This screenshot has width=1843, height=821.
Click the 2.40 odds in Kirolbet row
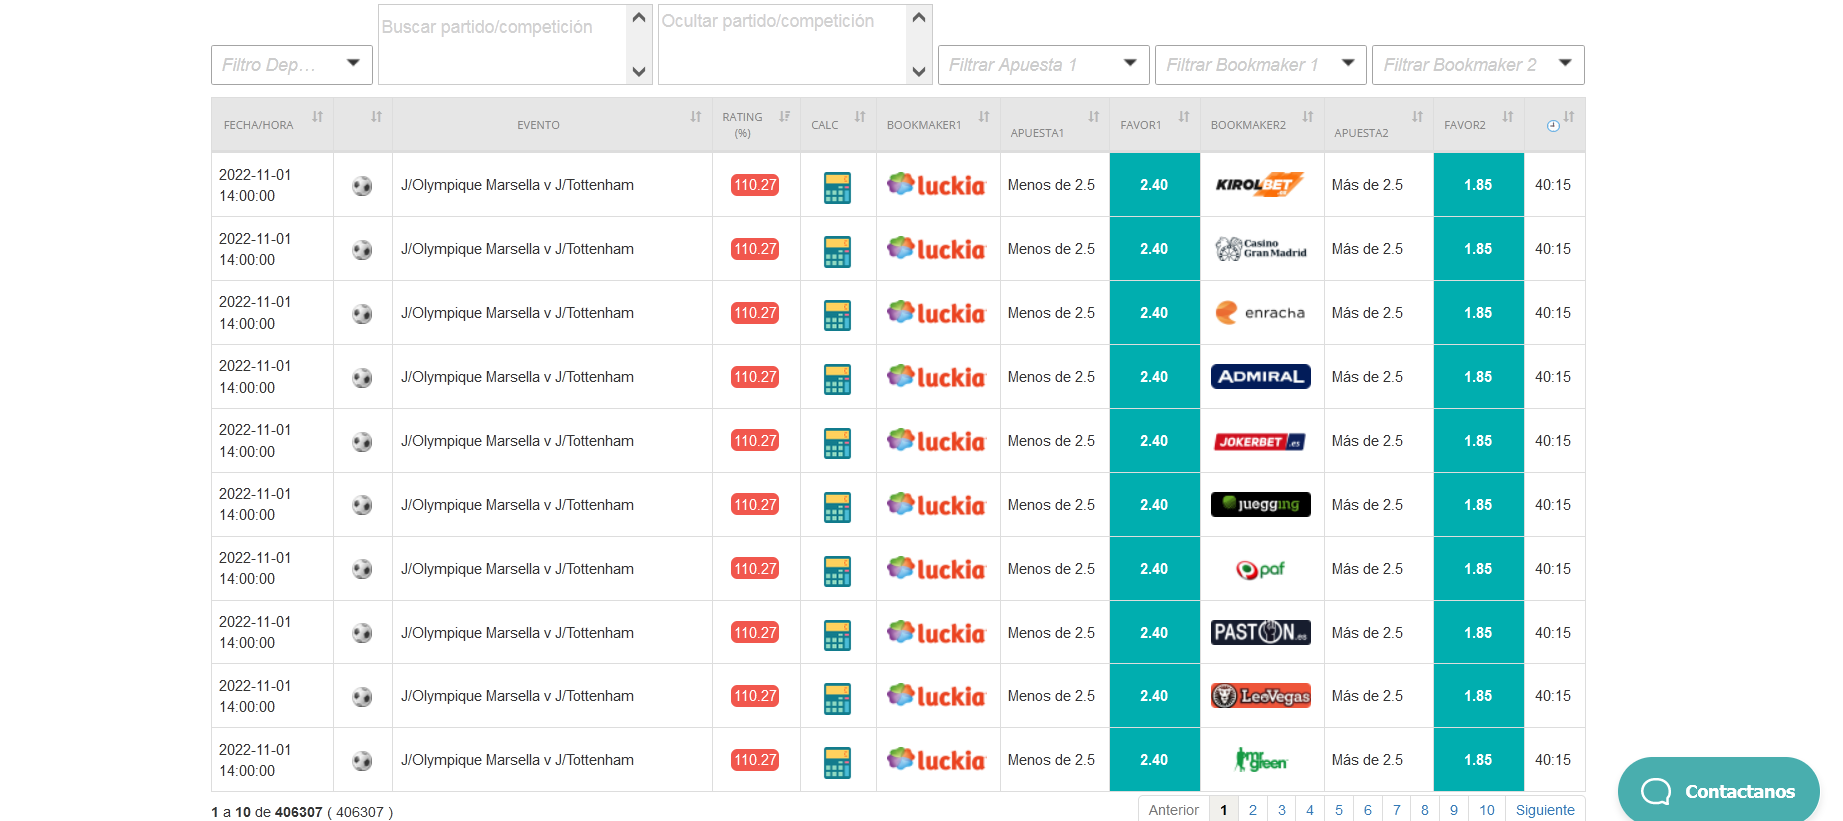(x=1154, y=185)
